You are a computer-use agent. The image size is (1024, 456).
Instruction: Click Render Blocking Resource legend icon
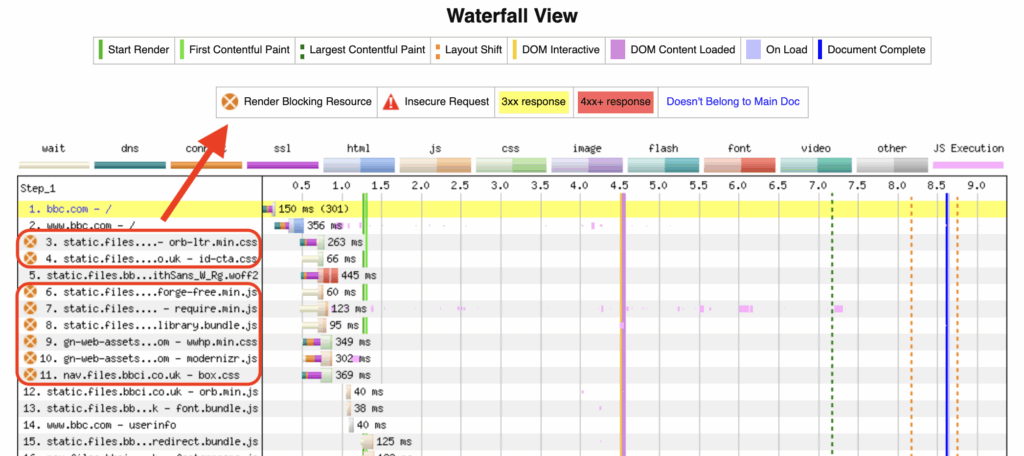point(229,102)
